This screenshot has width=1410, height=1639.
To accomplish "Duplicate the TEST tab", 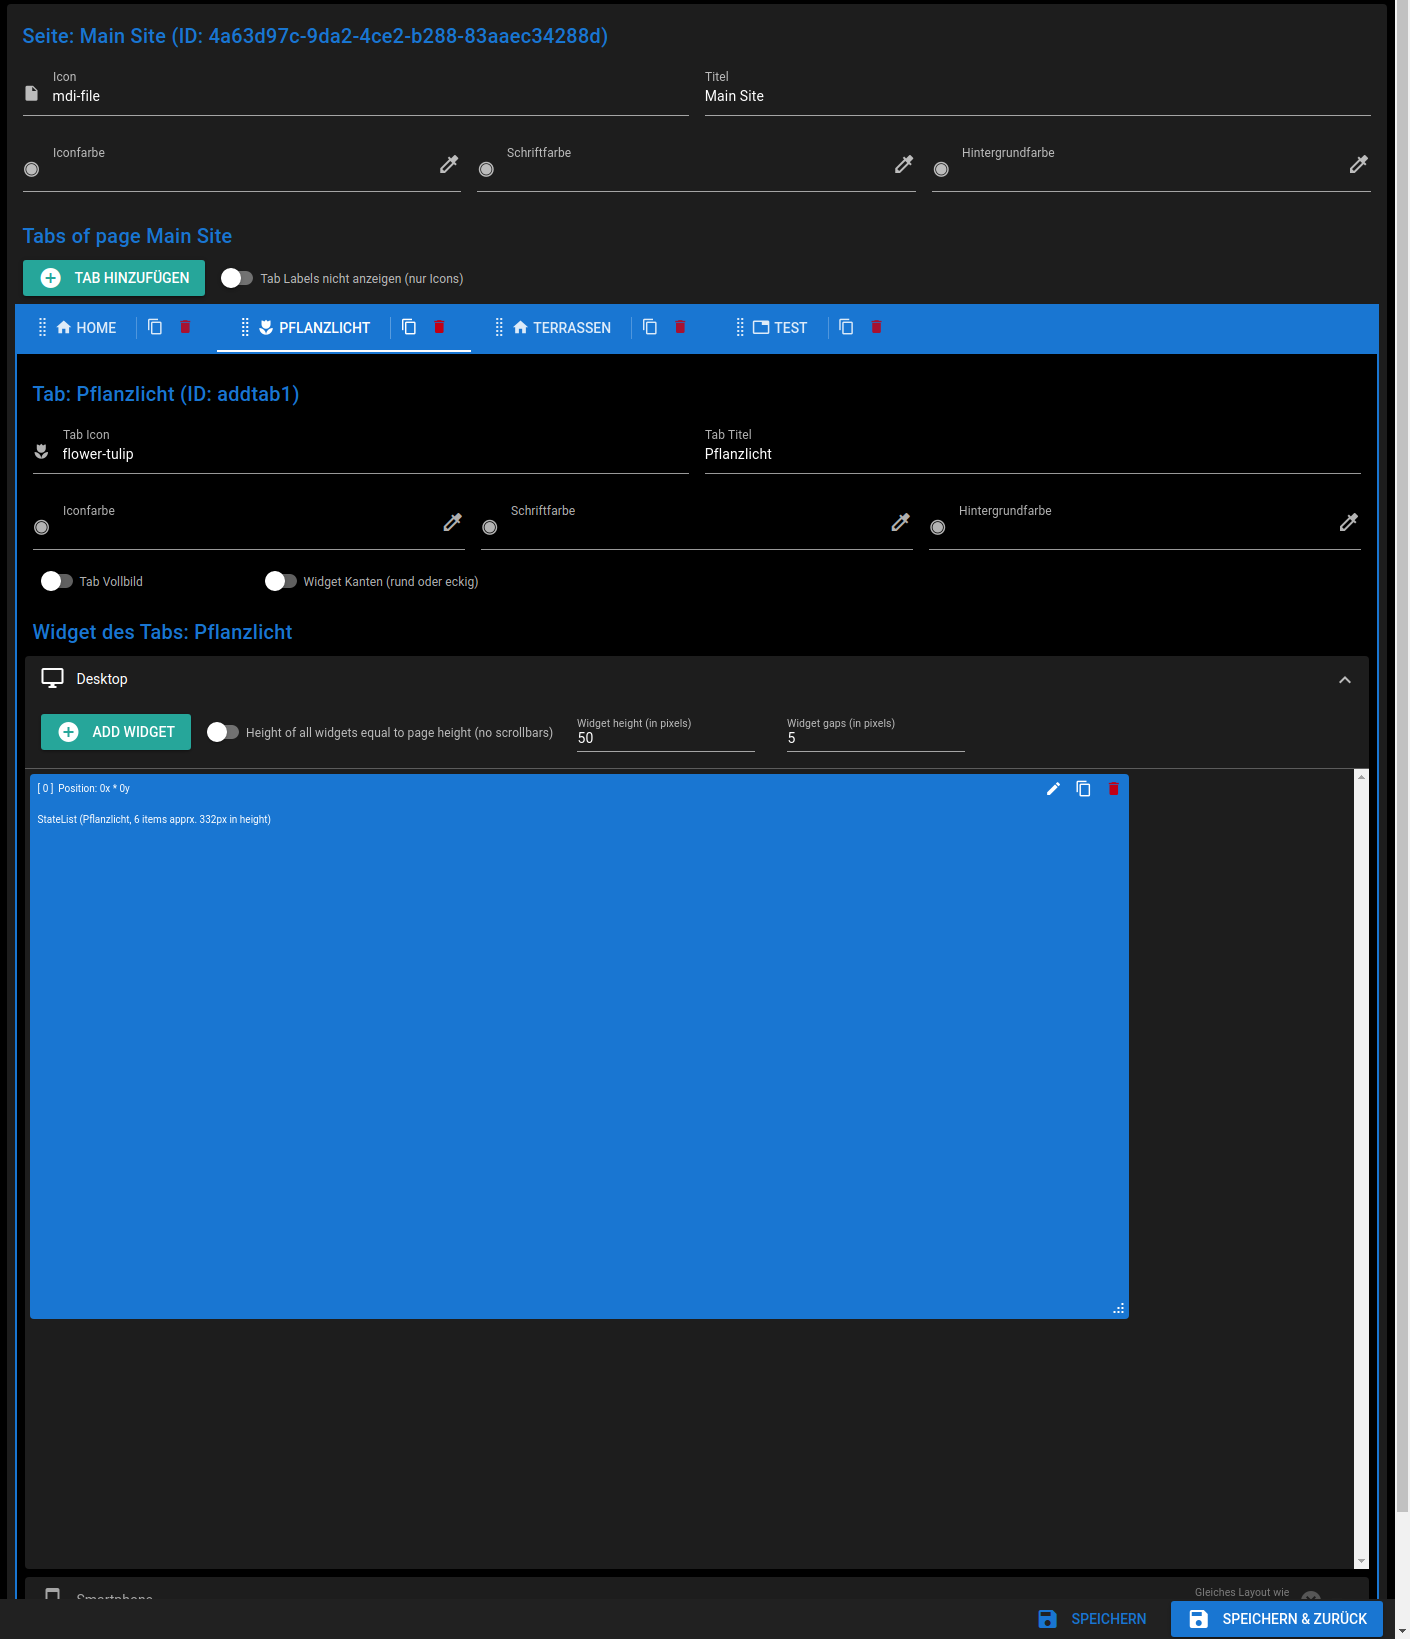I will tap(846, 327).
